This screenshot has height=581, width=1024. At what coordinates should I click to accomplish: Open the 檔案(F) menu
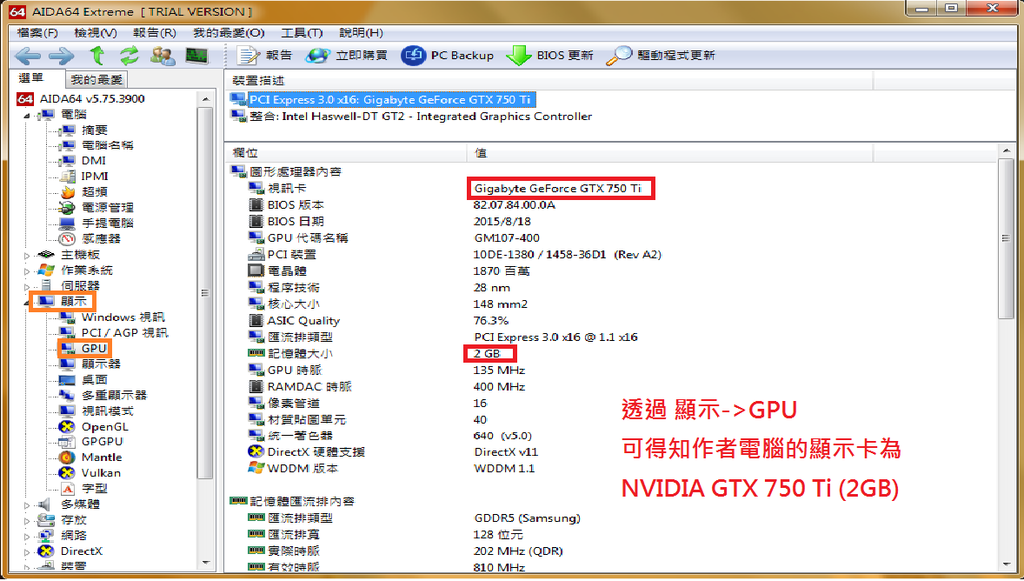37,32
